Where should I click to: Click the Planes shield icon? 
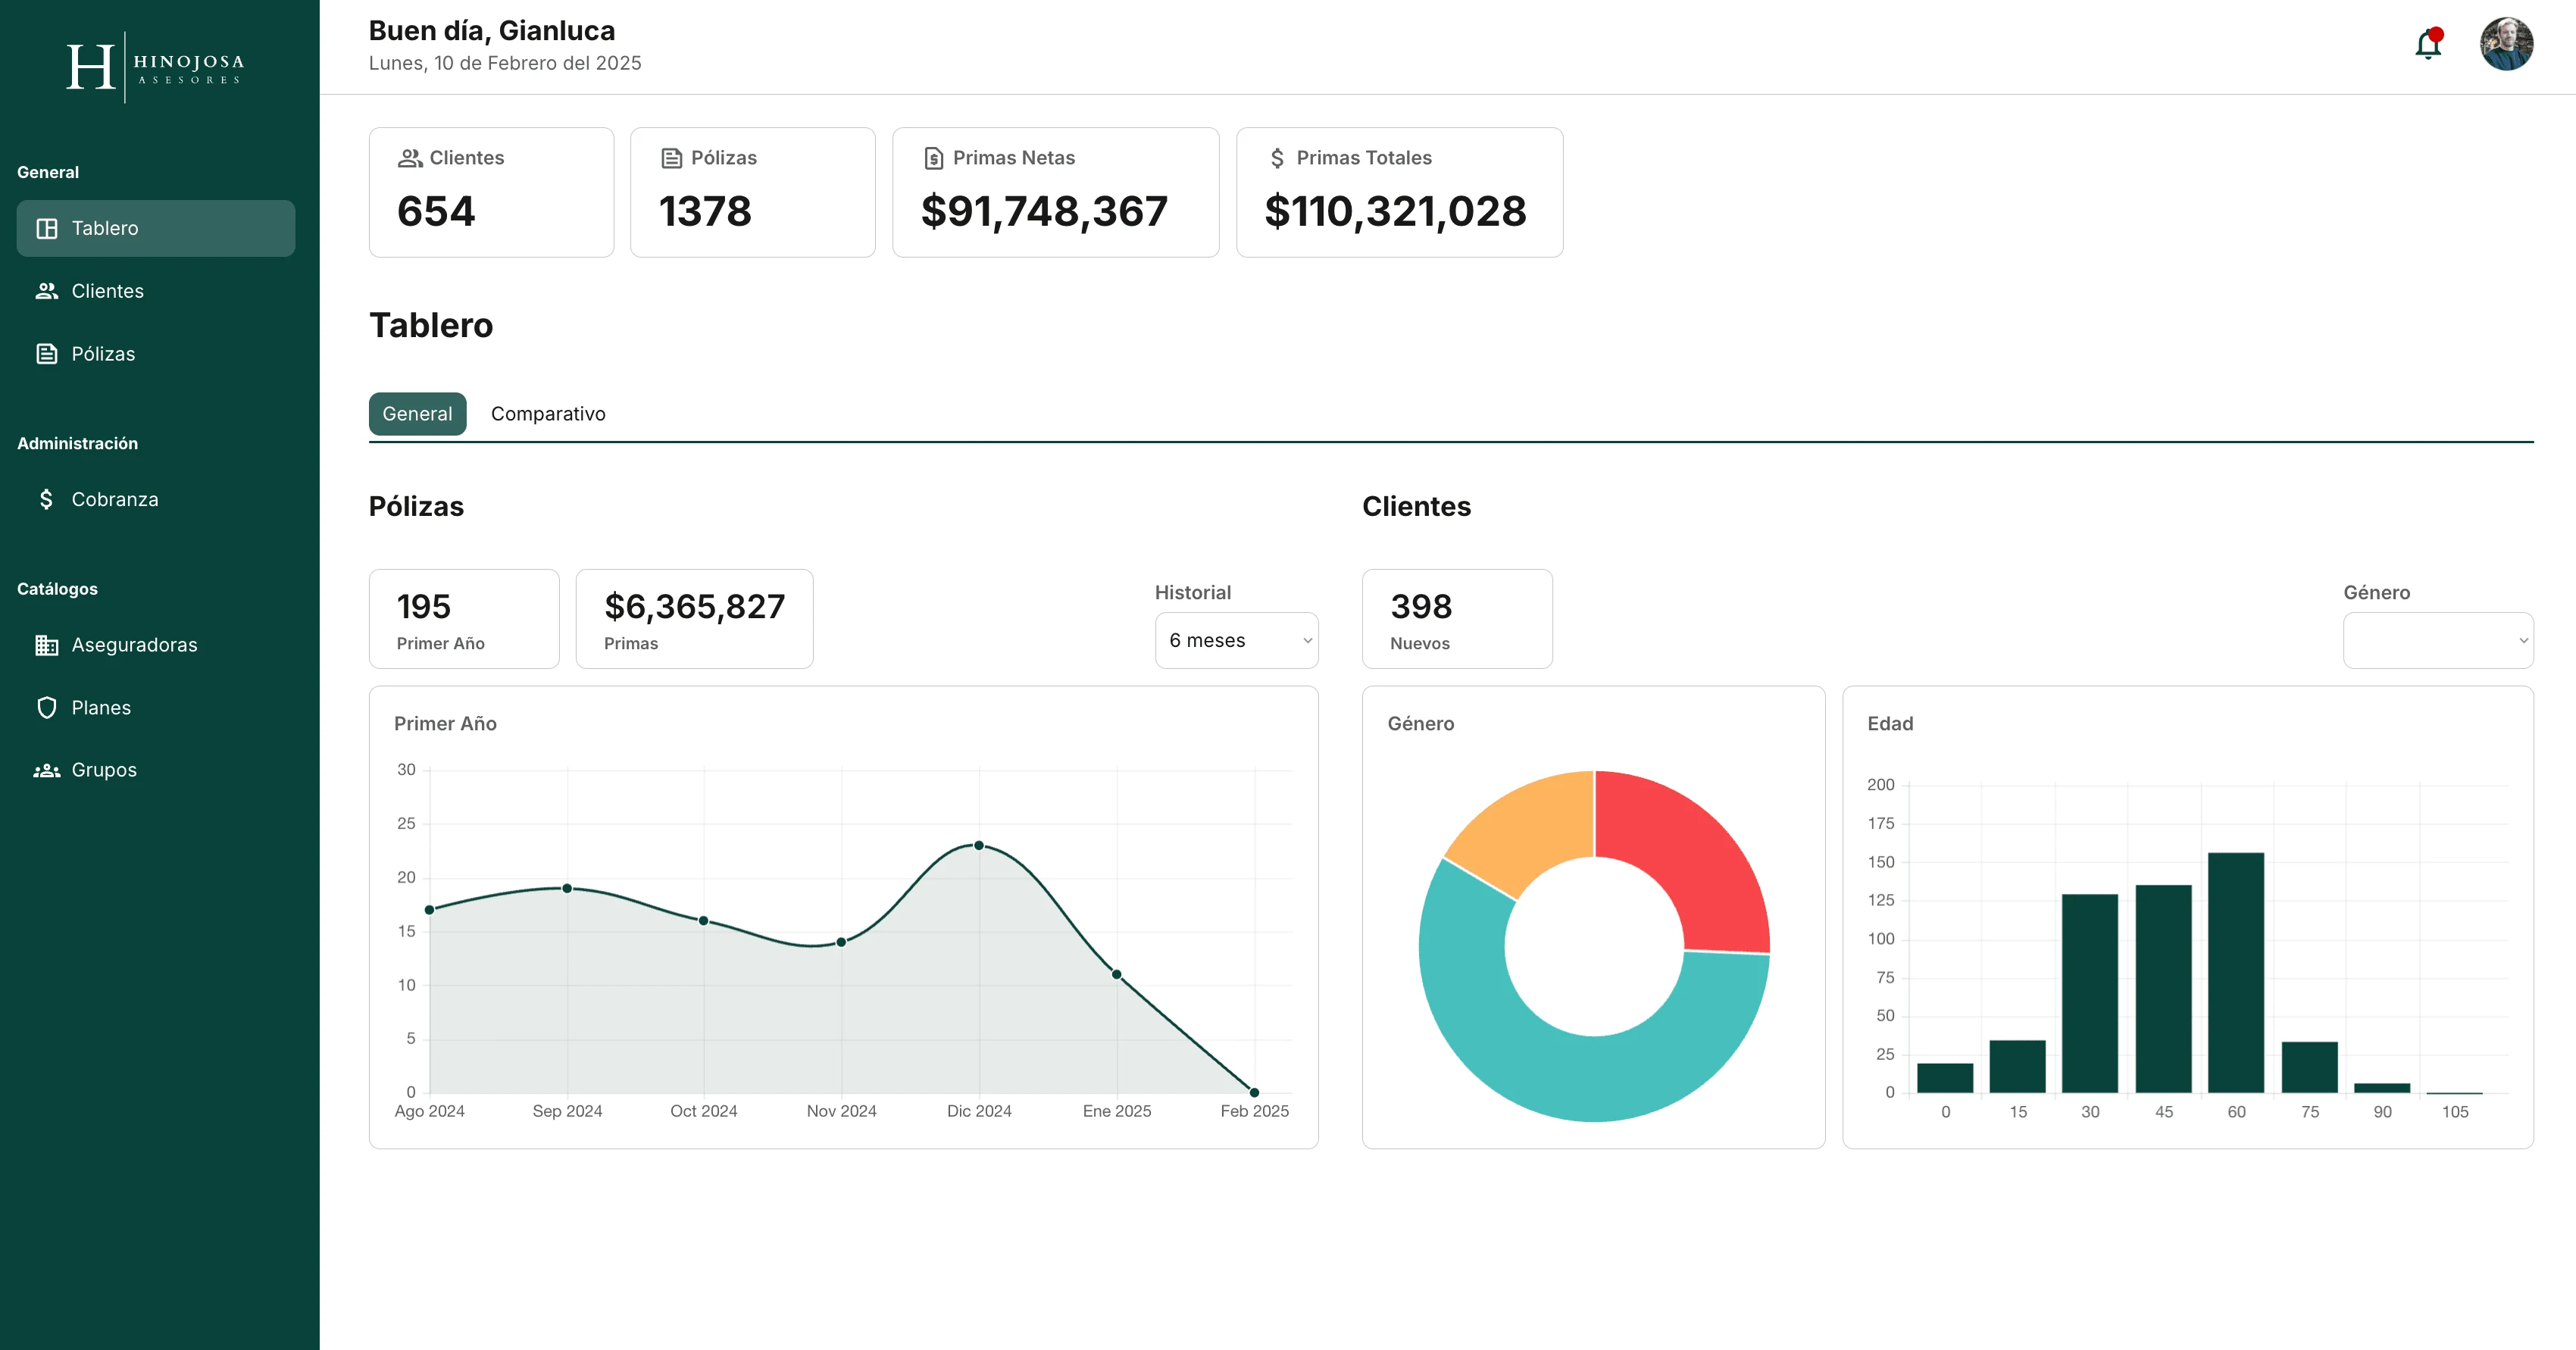(47, 708)
